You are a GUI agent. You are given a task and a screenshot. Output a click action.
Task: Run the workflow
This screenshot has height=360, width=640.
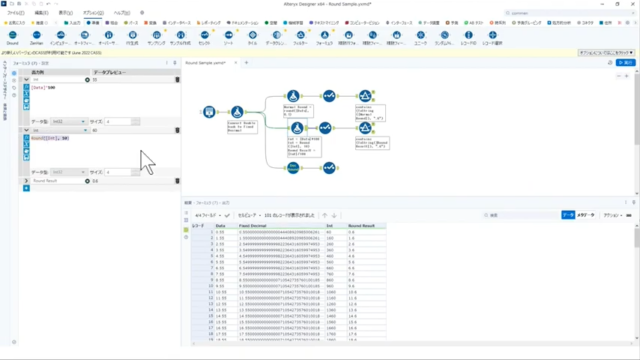click(625, 62)
